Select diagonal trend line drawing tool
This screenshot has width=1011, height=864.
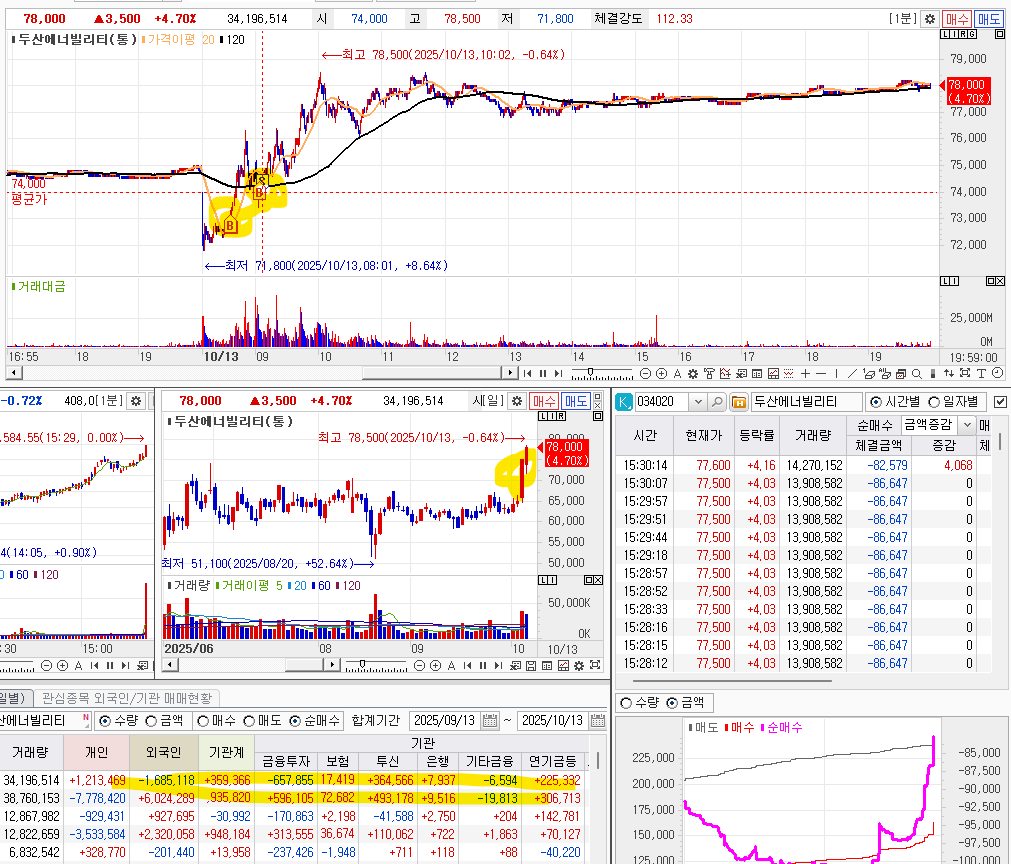(x=852, y=373)
